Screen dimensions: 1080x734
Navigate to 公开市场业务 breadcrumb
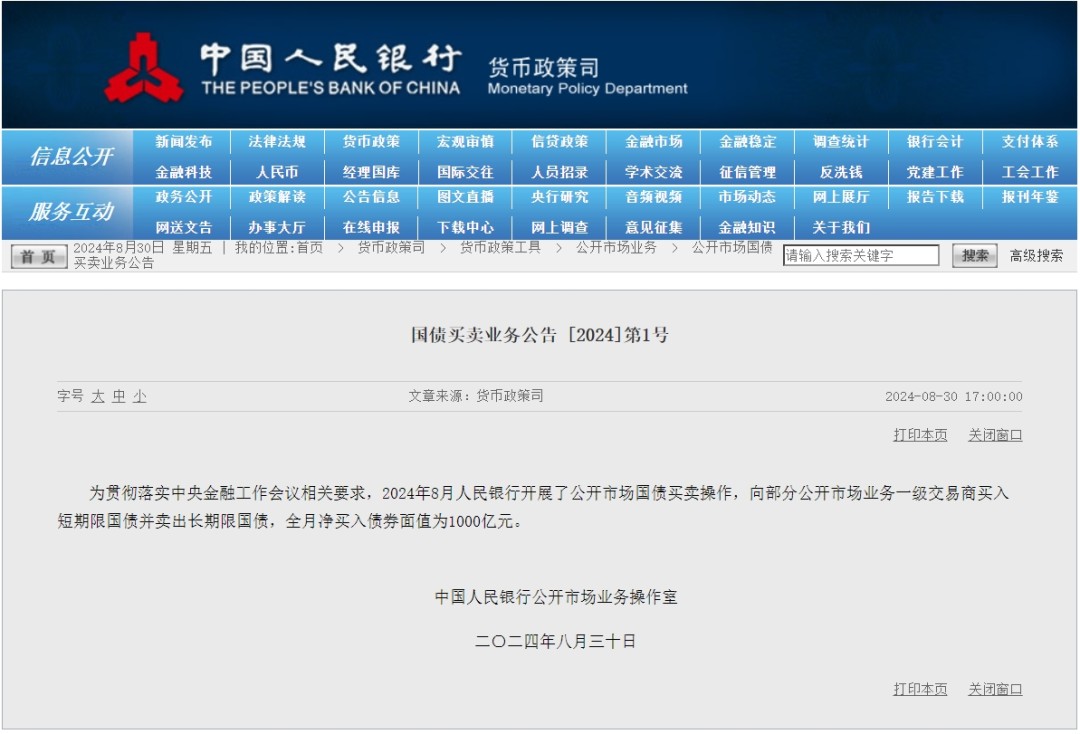616,247
